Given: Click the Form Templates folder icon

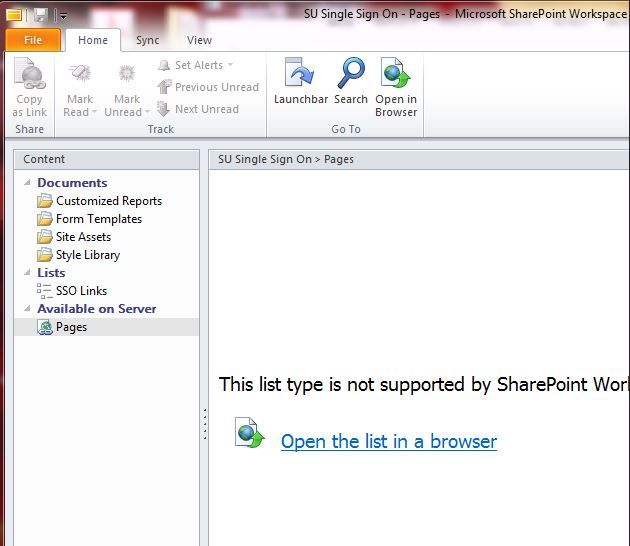Looking at the screenshot, I should coord(45,219).
